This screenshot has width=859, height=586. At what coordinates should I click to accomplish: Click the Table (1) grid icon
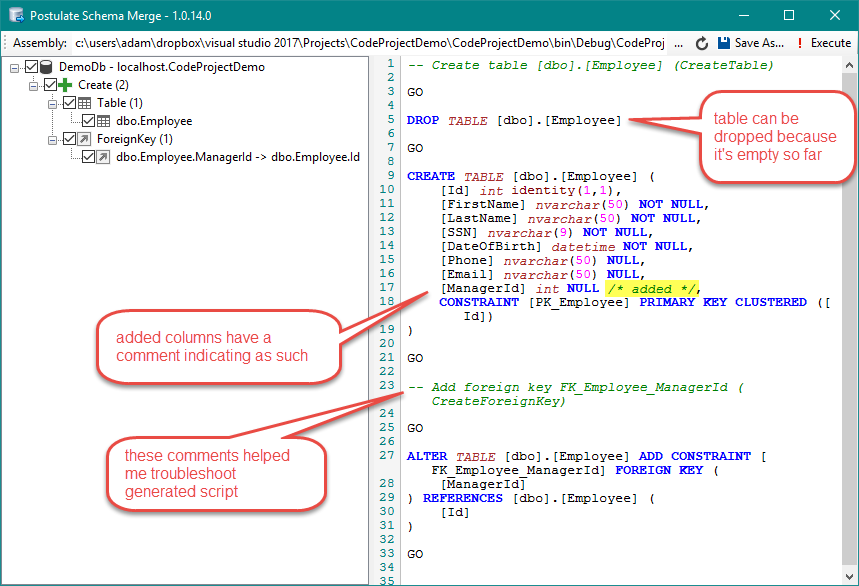(x=84, y=103)
